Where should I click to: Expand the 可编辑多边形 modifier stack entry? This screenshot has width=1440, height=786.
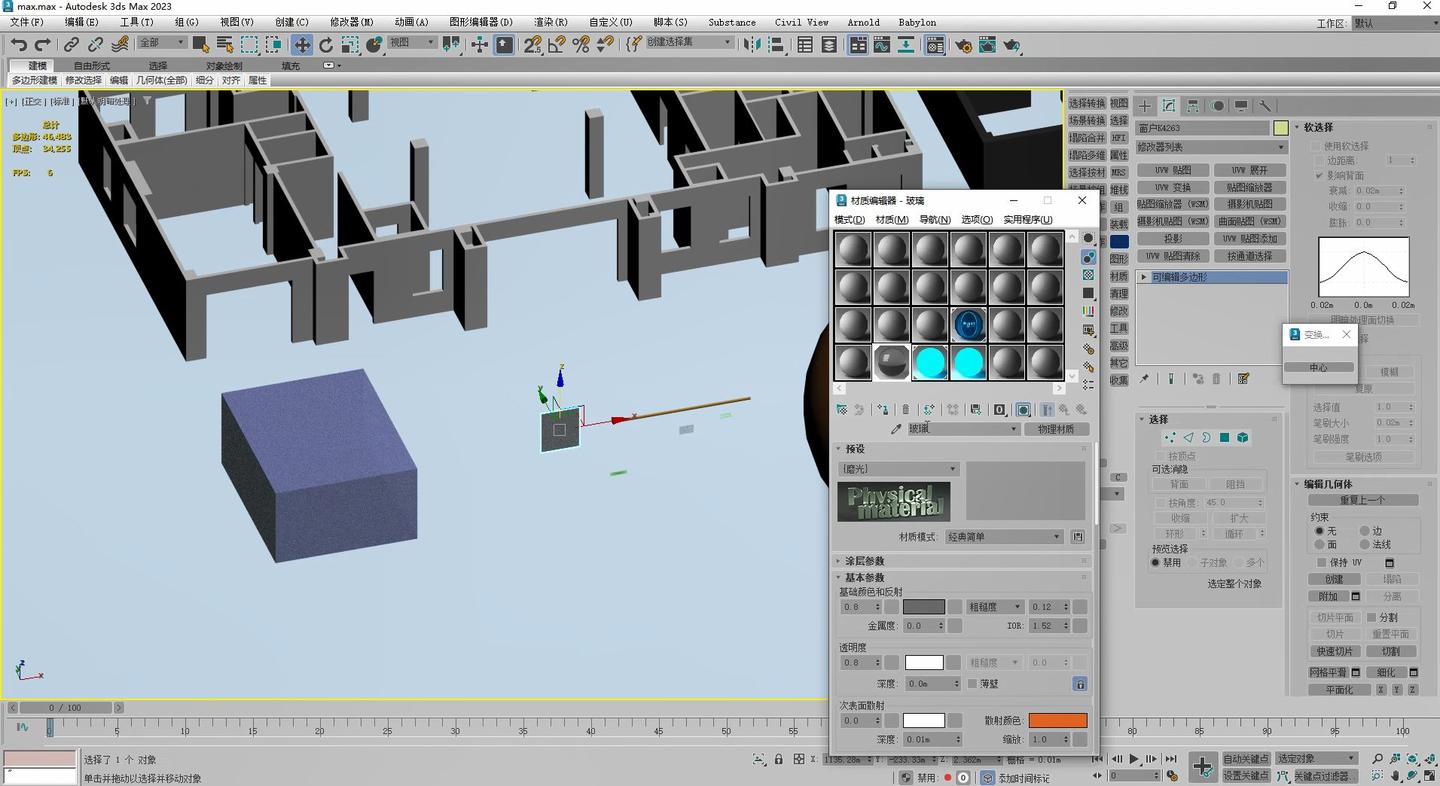pos(1144,277)
